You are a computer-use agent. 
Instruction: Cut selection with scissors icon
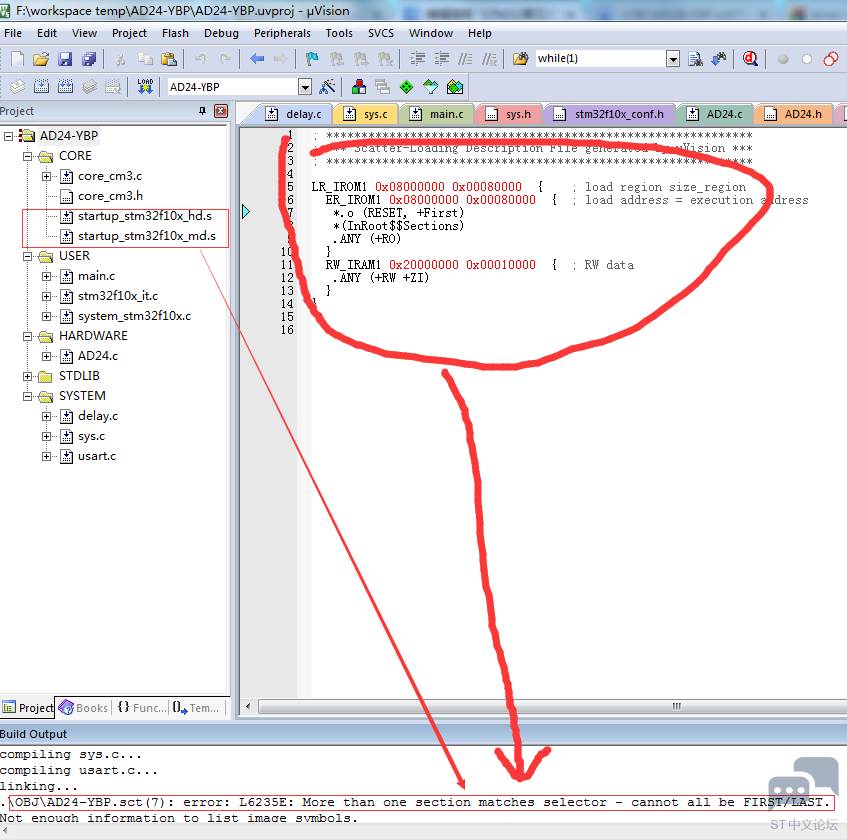(120, 59)
